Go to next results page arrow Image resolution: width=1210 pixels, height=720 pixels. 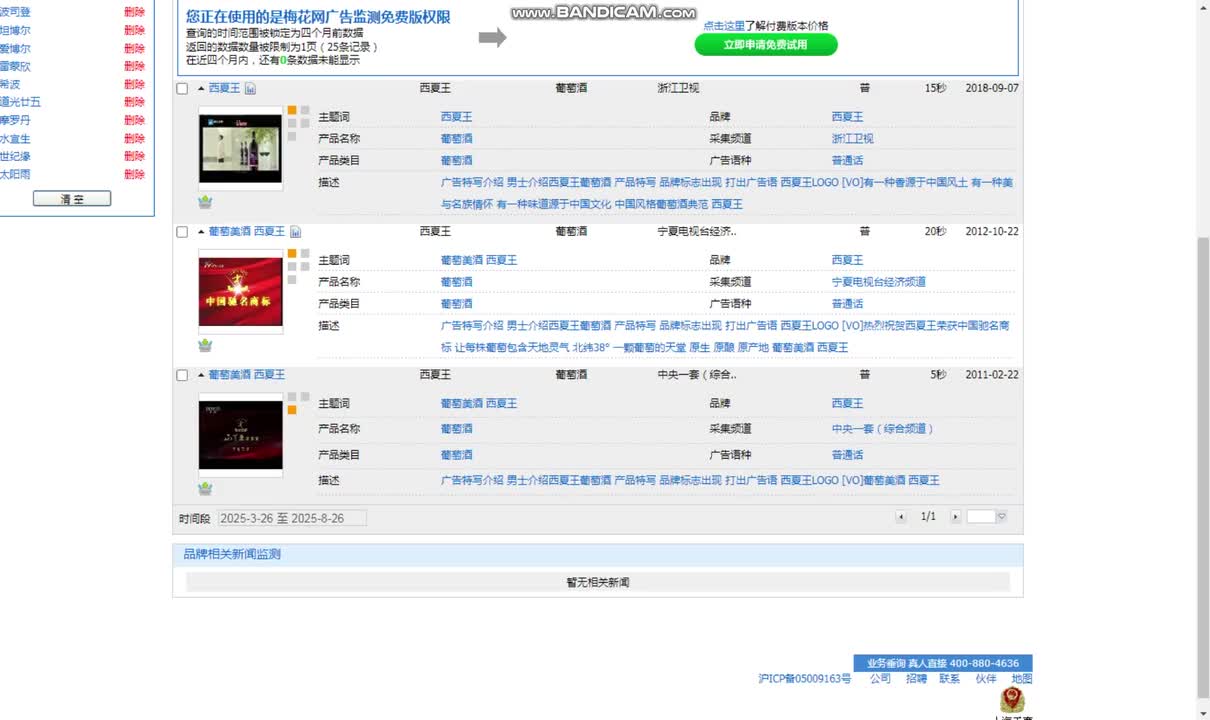coord(955,517)
